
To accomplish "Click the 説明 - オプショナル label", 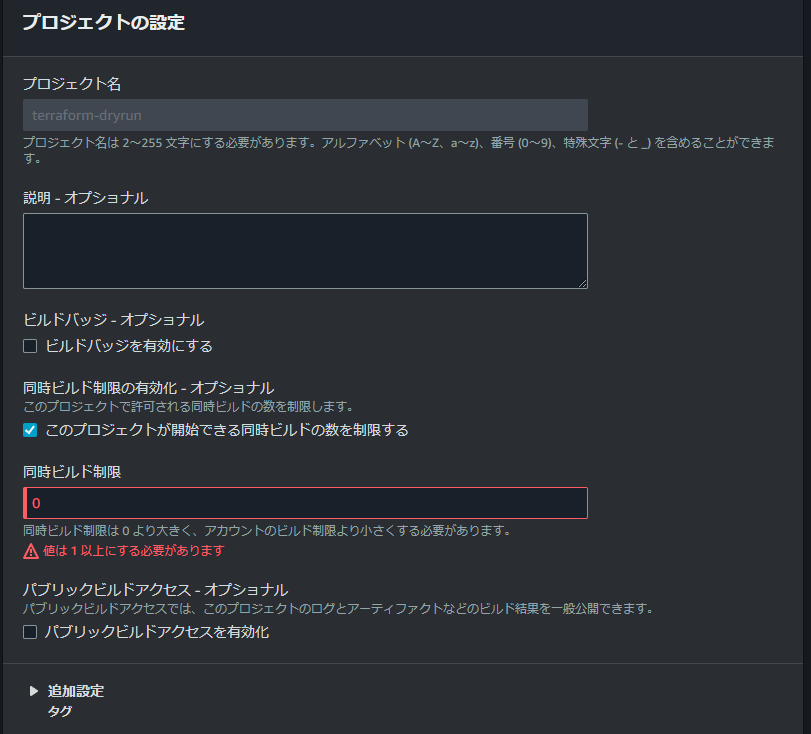I will (86, 198).
